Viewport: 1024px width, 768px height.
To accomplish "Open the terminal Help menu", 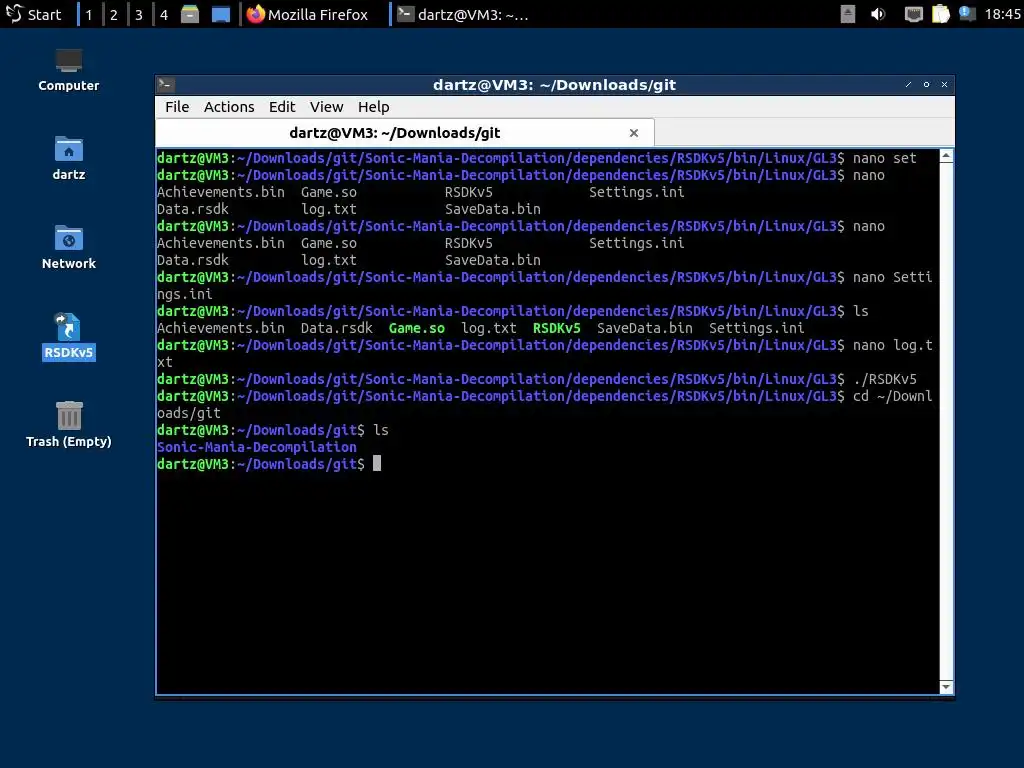I will tap(374, 106).
